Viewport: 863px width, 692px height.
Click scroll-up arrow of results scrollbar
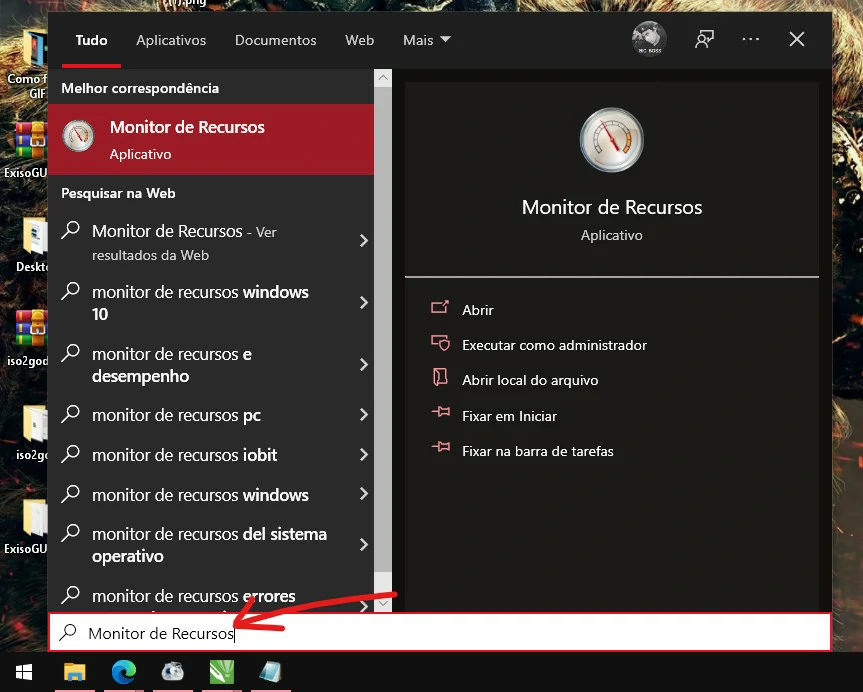pos(383,78)
